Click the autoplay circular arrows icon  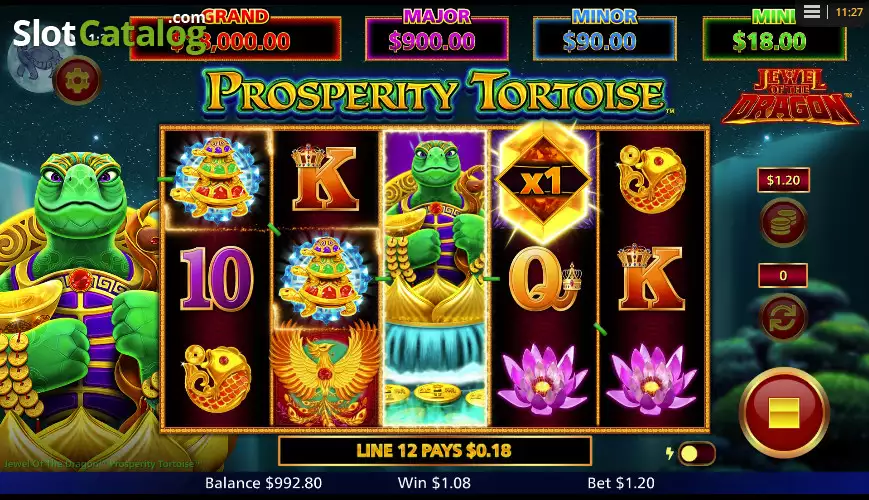783,318
